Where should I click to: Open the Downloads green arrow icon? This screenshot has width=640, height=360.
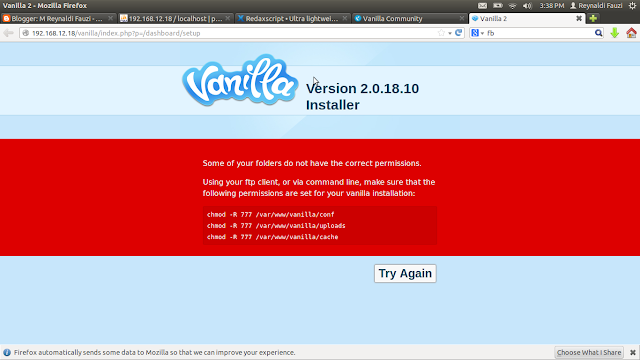pyautogui.click(x=614, y=33)
